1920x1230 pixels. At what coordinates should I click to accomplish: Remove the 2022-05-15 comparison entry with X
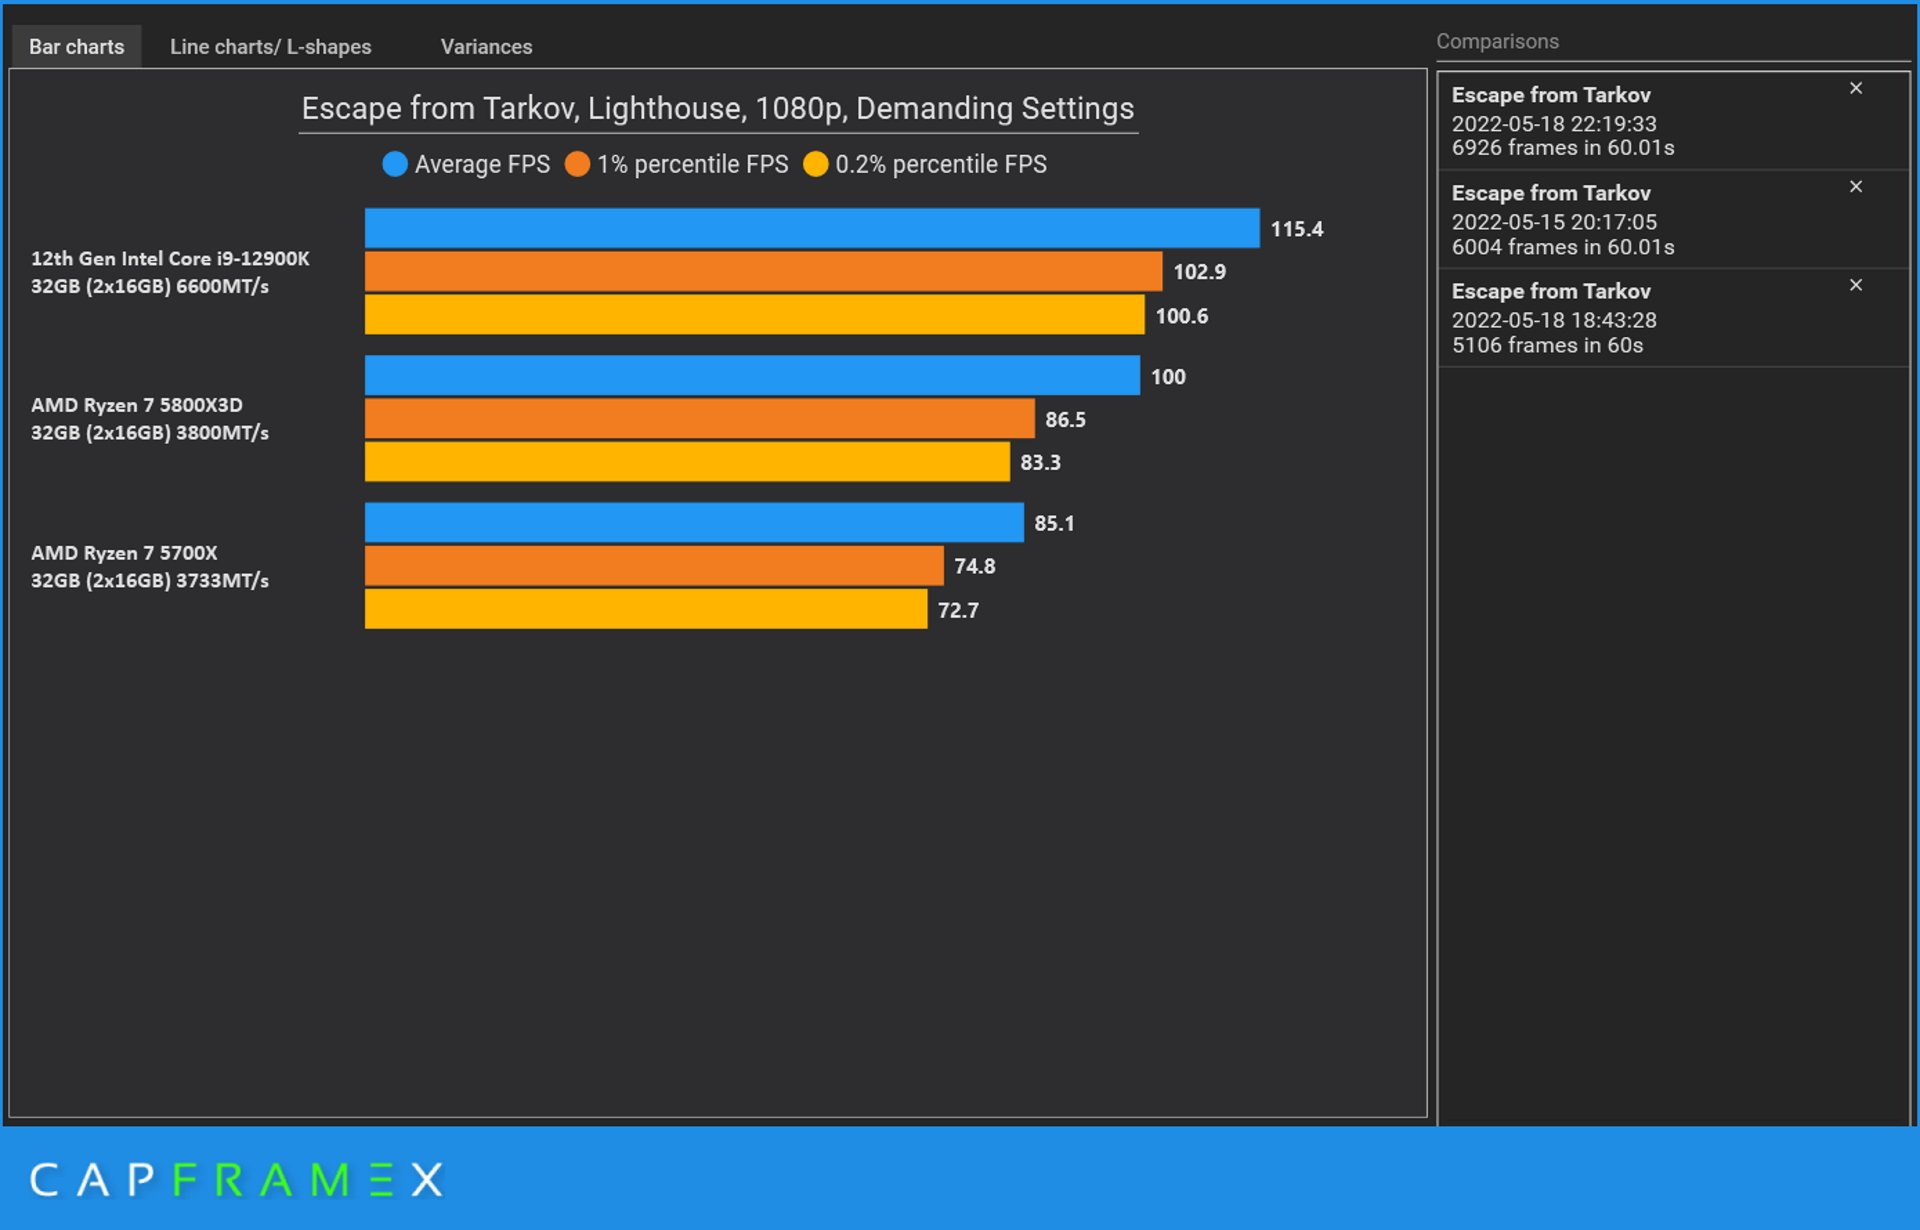1855,187
